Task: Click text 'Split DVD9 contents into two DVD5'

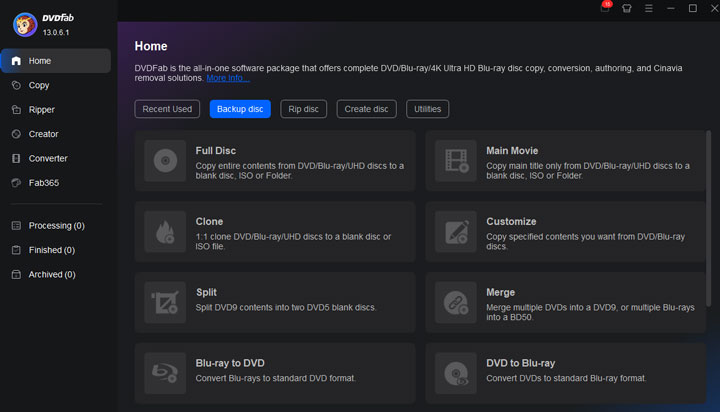Action: coord(265,307)
